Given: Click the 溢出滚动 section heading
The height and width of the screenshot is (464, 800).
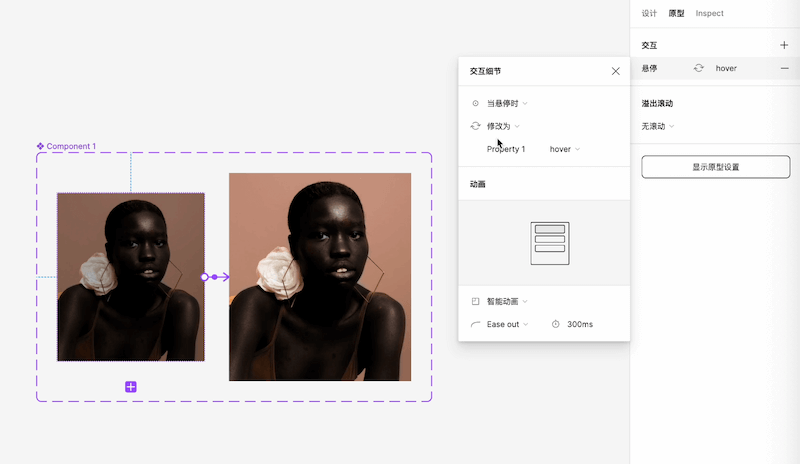Looking at the screenshot, I should click(657, 104).
